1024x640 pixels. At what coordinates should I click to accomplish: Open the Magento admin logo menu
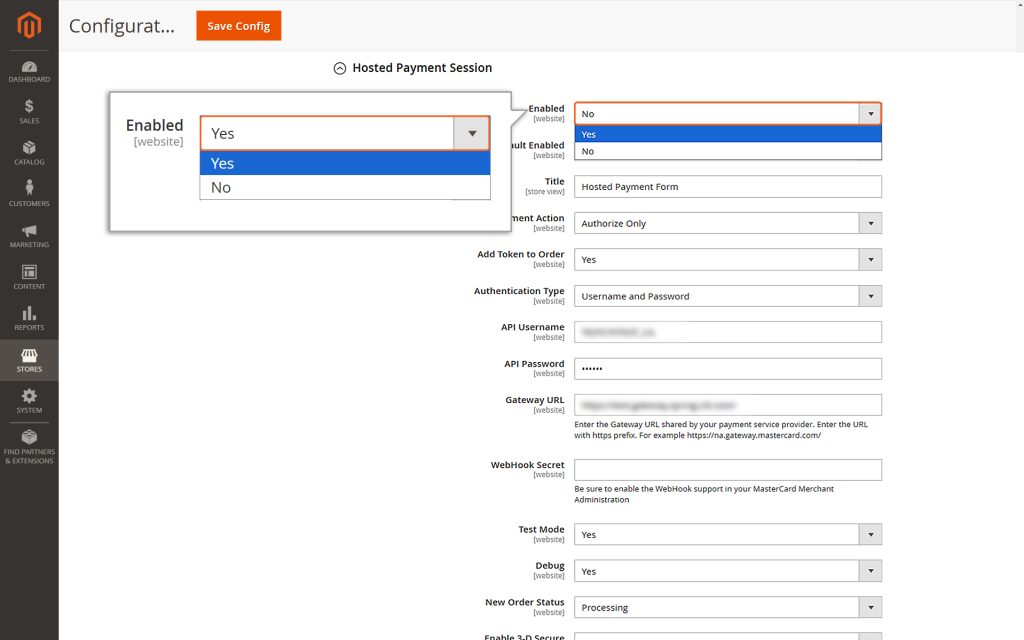[x=29, y=27]
